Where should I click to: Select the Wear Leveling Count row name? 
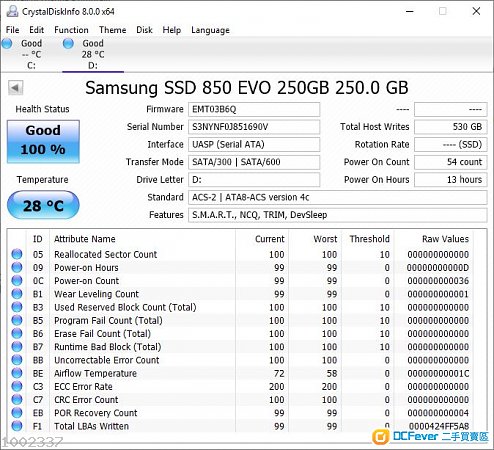96,294
